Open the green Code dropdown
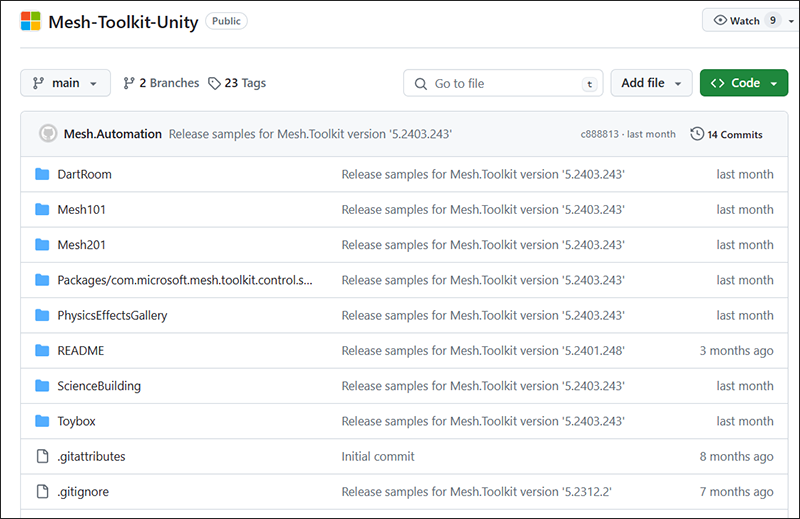This screenshot has height=519, width=800. pyautogui.click(x=744, y=83)
